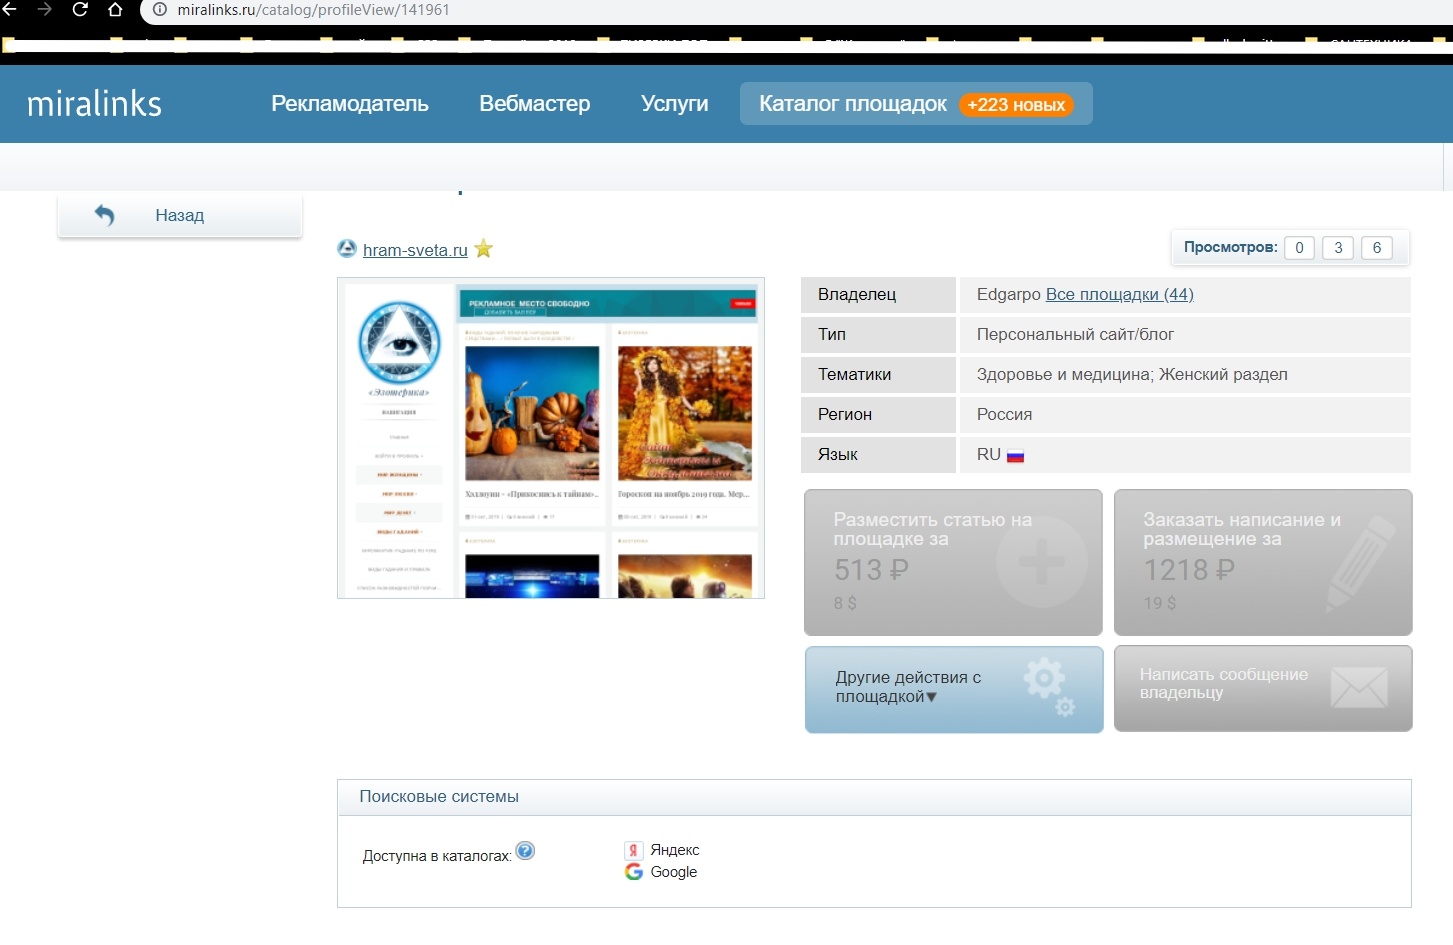This screenshot has width=1453, height=945.
Task: Click the views counter showing 3
Action: [x=1338, y=248]
